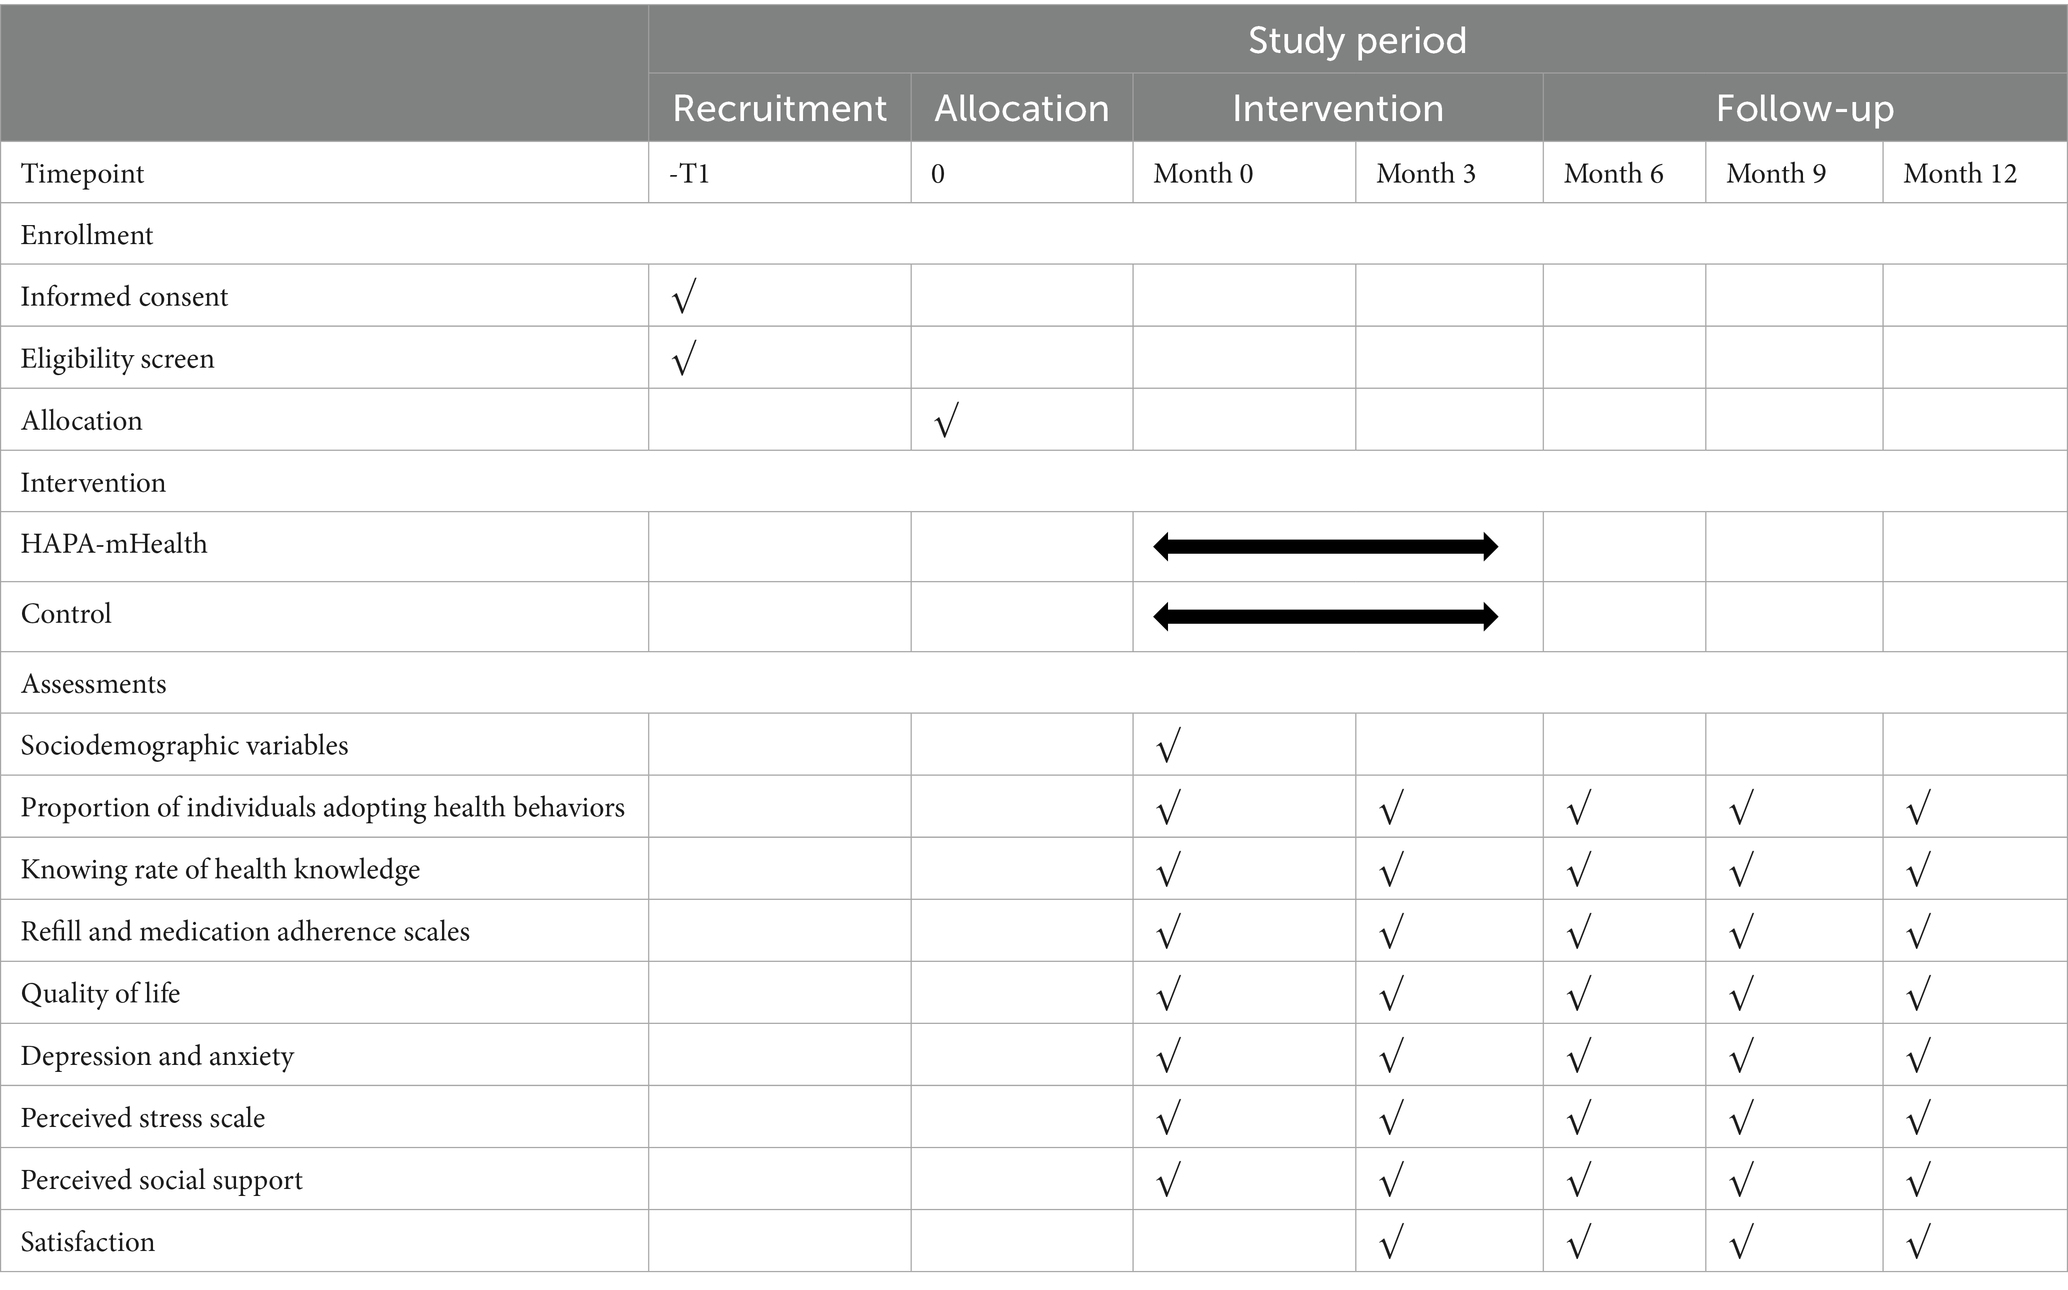Click the Refill and medication adherence scales label
This screenshot has width=2068, height=1290.
245,932
